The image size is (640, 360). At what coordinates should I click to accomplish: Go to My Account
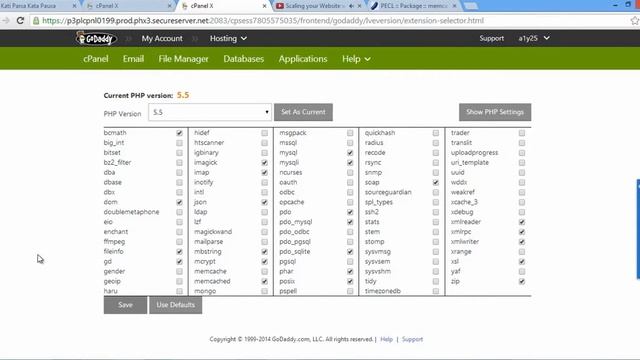[x=162, y=38]
